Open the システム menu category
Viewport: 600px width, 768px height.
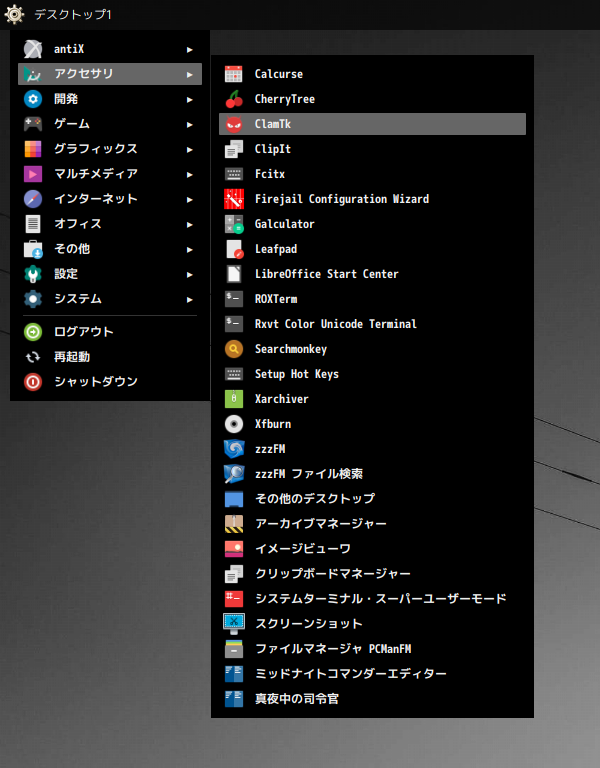[x=110, y=299]
